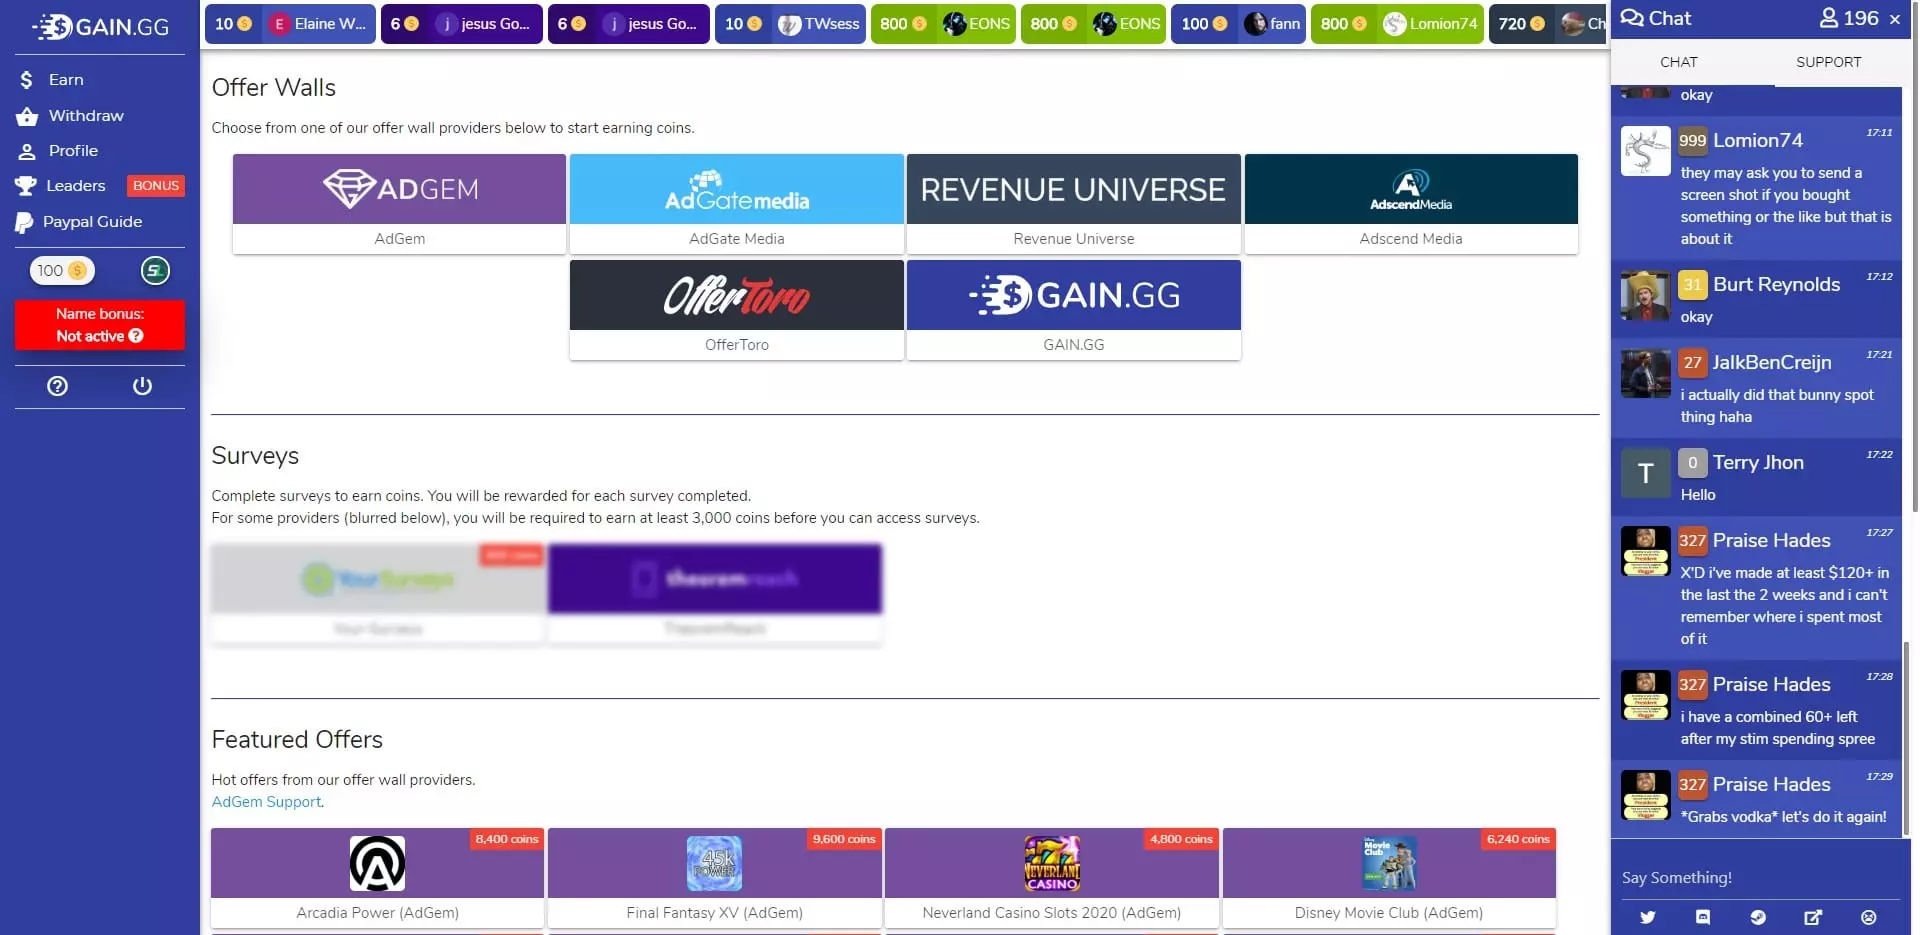Select the Revenue Universe offer wall
Screen dimensions: 1920x935
1072,189
